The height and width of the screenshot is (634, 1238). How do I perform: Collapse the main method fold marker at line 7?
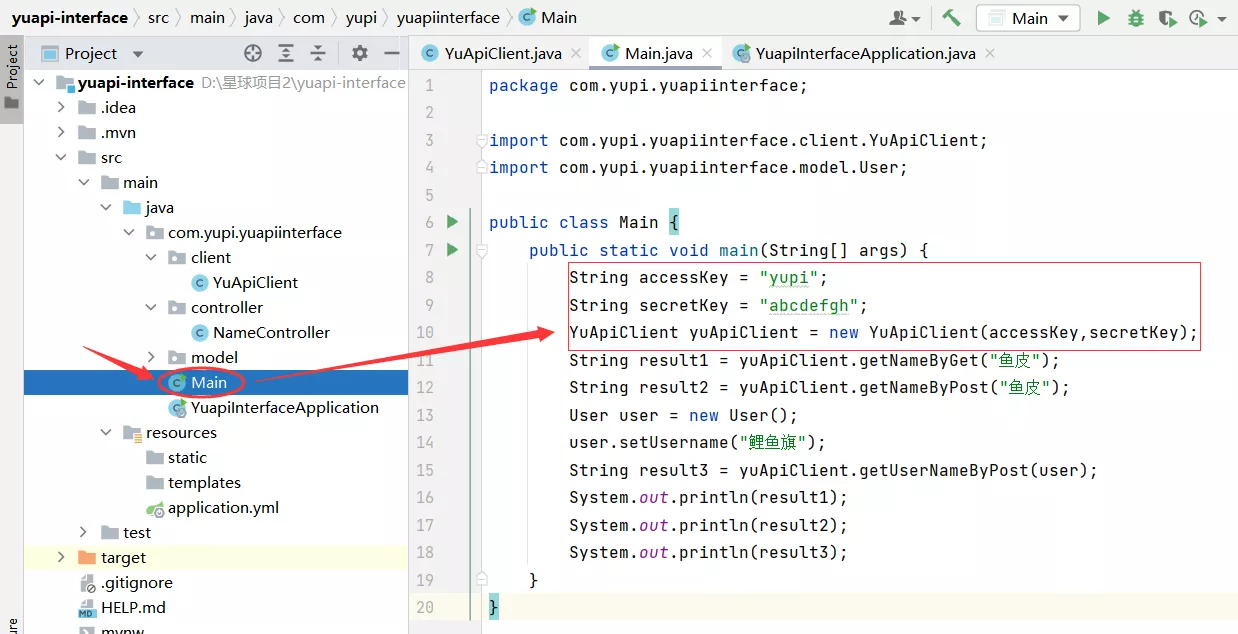click(x=481, y=250)
